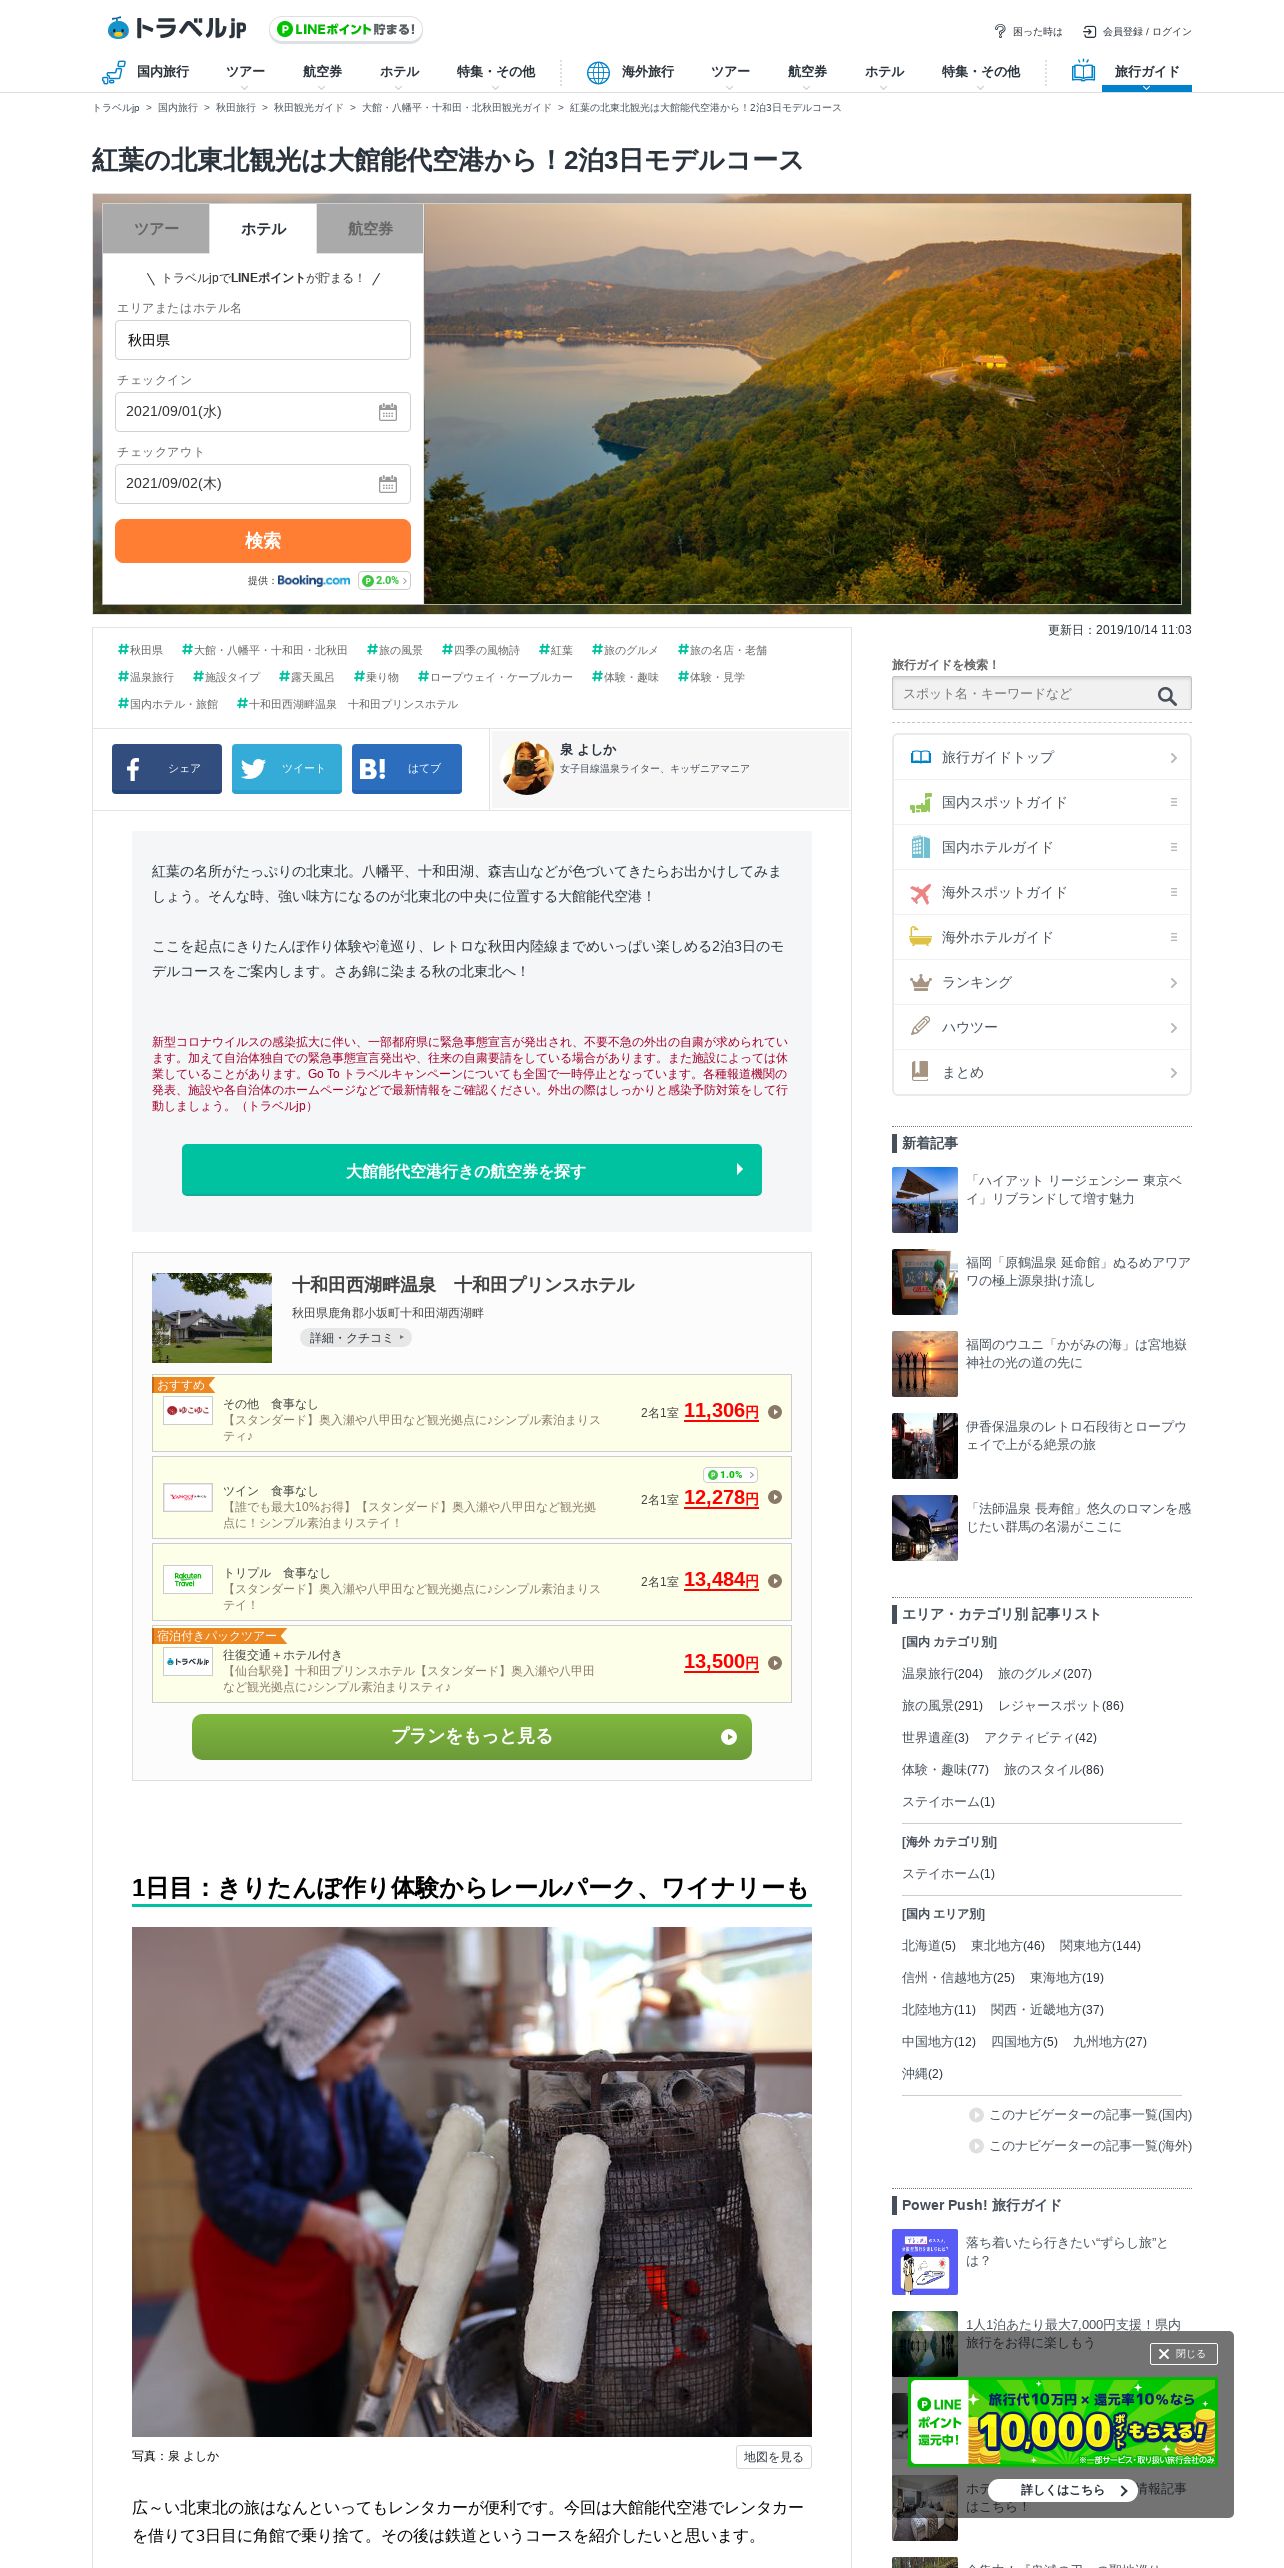Click the まとめ notebook icon
Image resolution: width=1284 pixels, height=2568 pixels.
point(921,1072)
